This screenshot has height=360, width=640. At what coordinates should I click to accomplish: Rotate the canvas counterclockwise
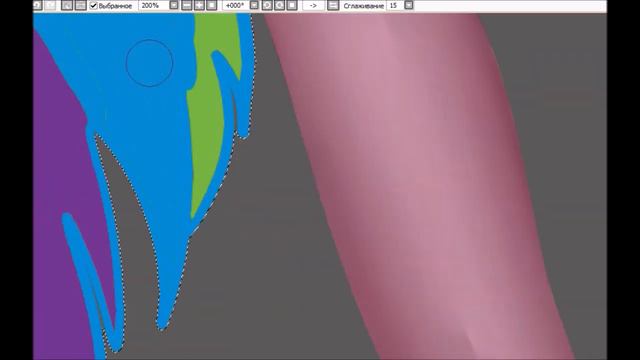tap(267, 5)
